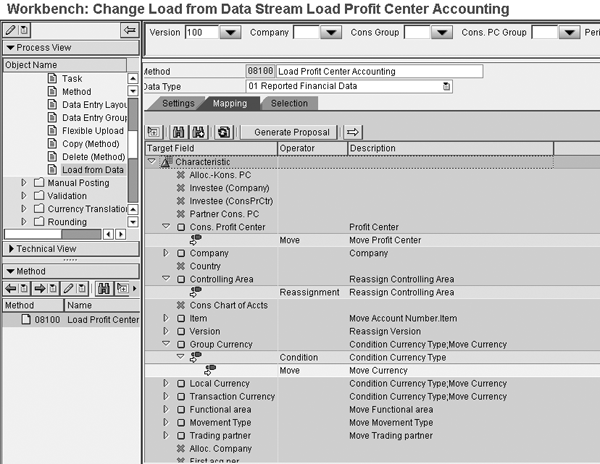Click the arrow icon beside Generate Proposal
Image resolution: width=600 pixels, height=464 pixels.
(x=354, y=132)
